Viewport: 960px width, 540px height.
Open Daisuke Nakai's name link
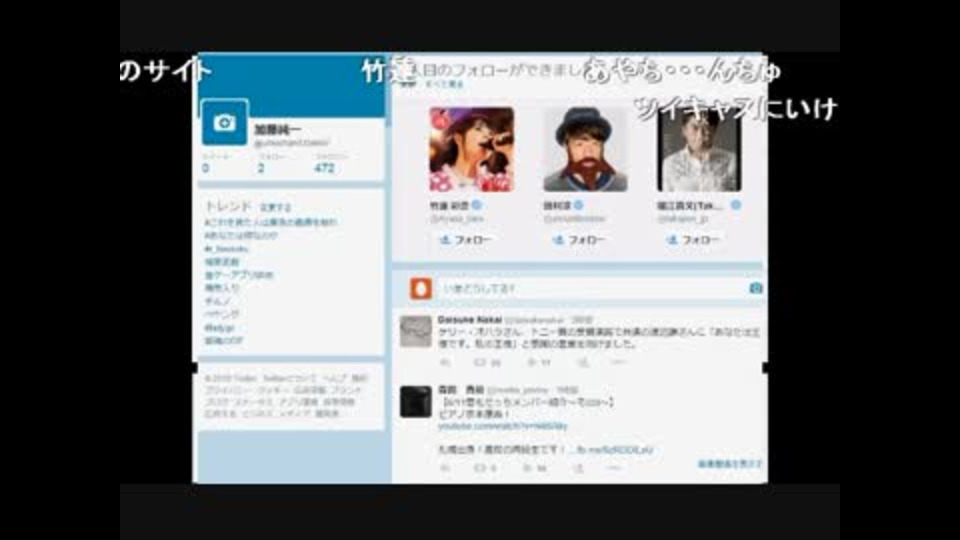pyautogui.click(x=470, y=320)
